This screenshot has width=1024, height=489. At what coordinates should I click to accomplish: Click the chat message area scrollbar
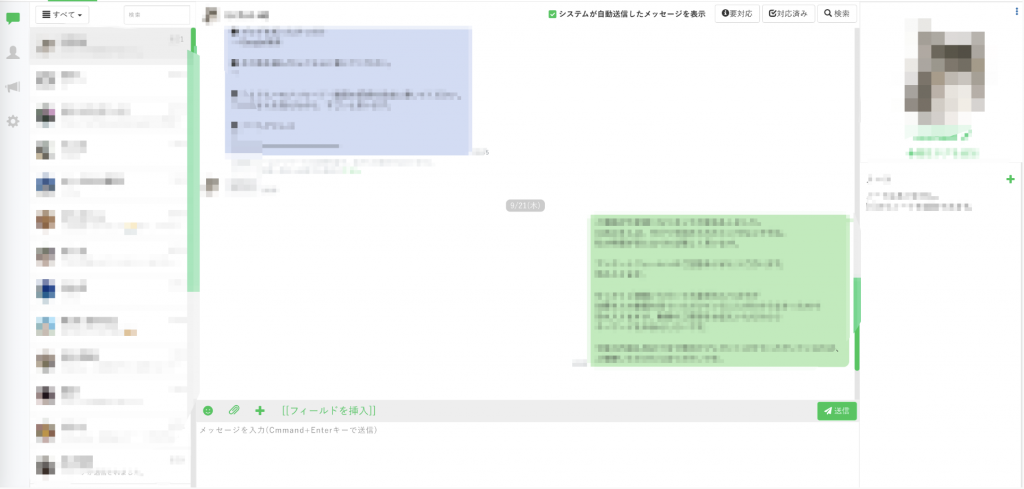(856, 322)
